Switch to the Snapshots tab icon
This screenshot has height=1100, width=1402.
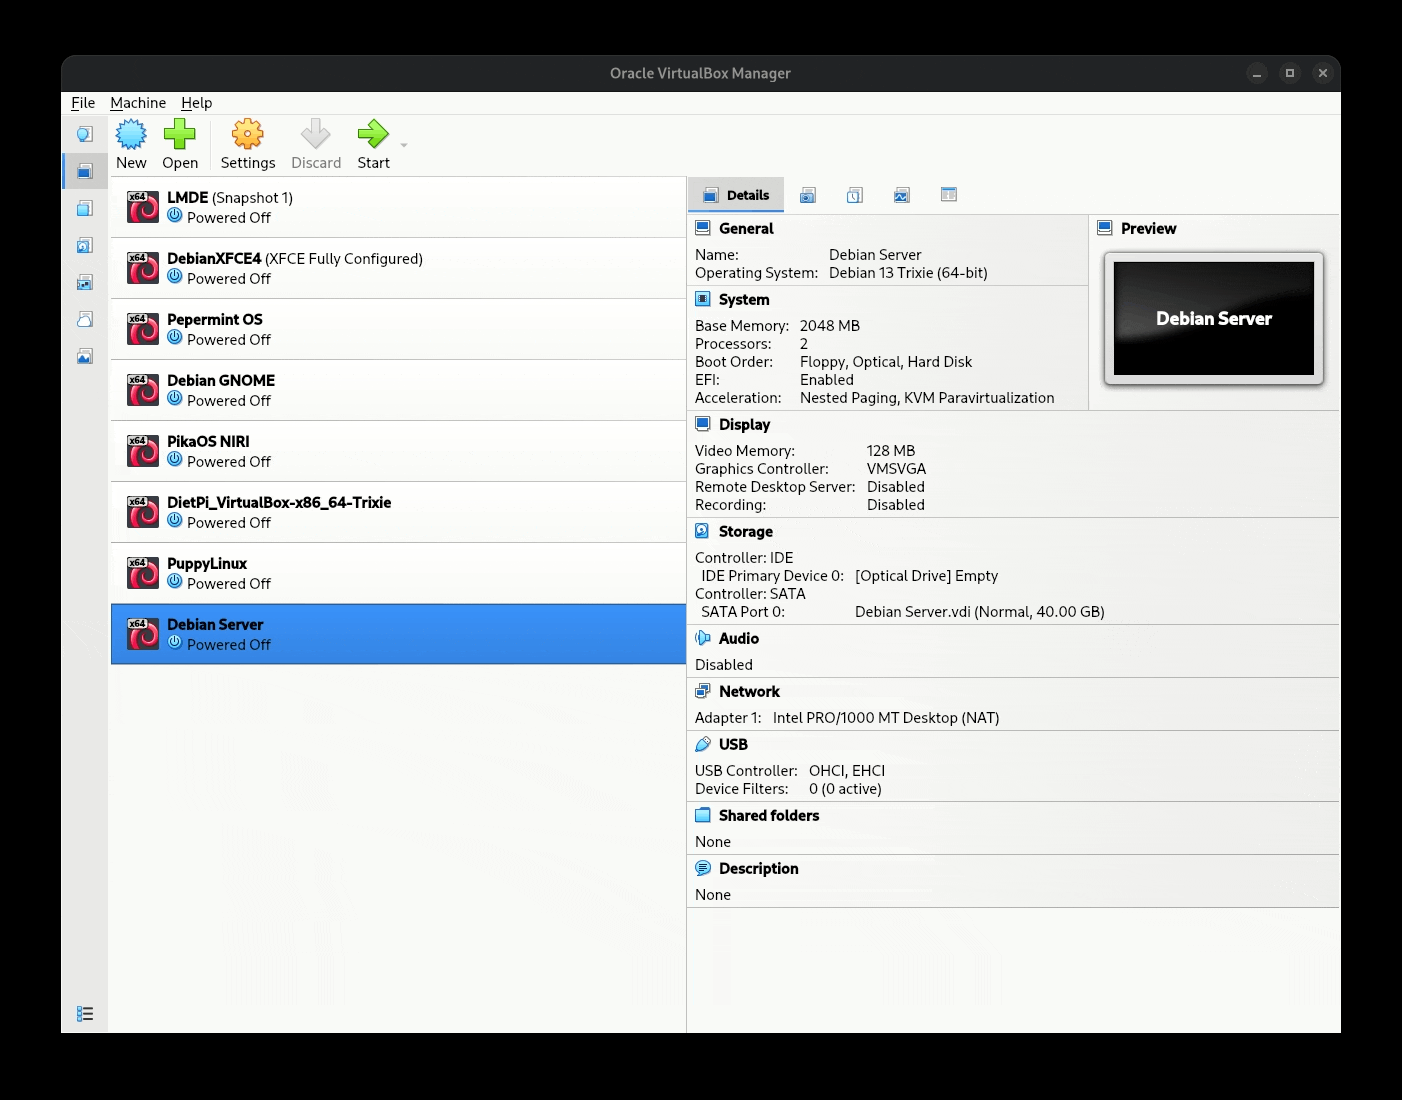tap(808, 195)
